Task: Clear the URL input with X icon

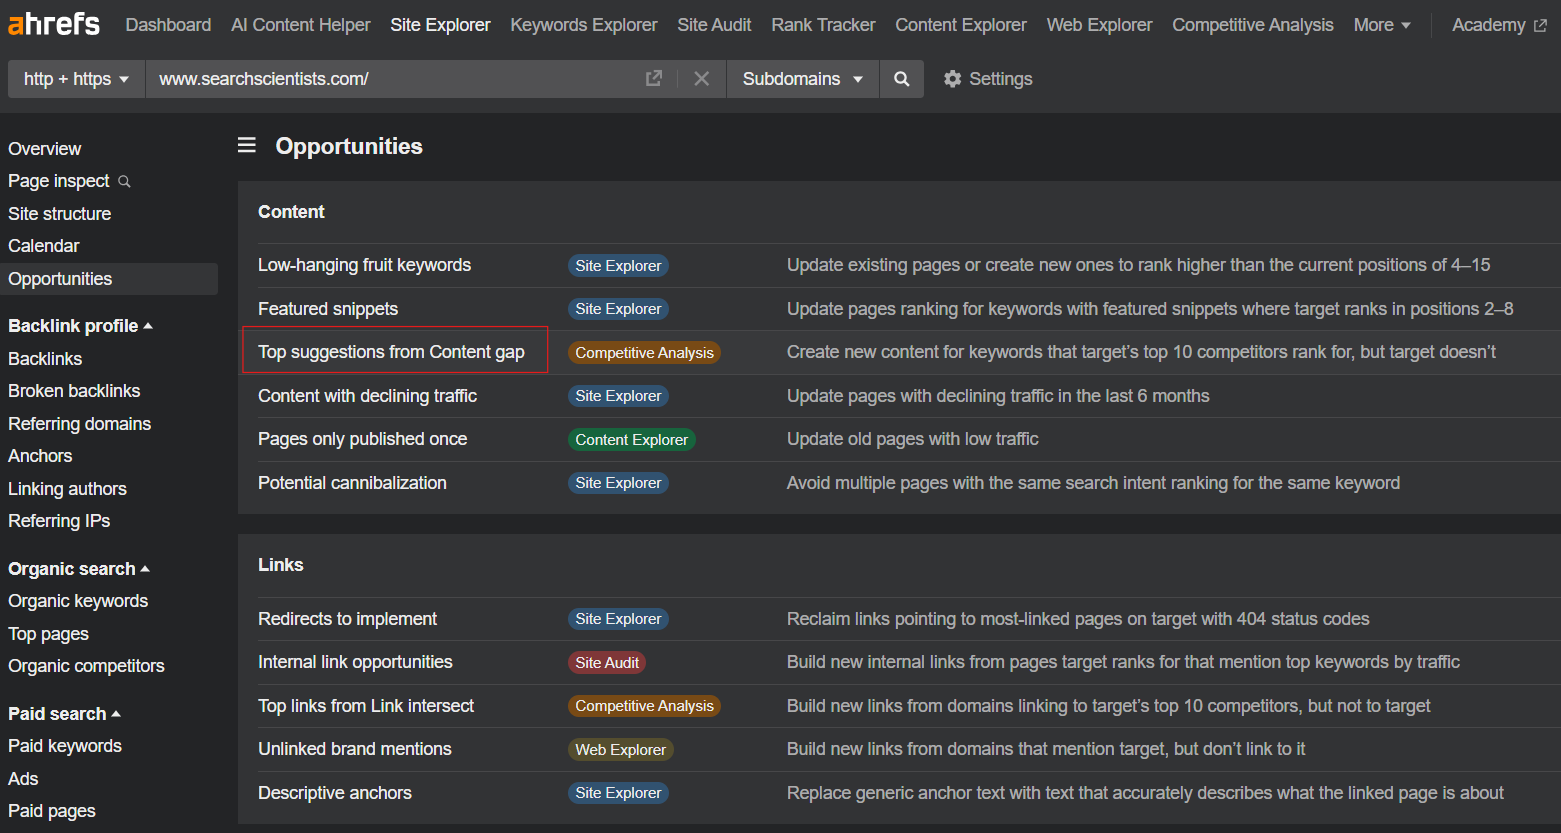Action: (702, 78)
